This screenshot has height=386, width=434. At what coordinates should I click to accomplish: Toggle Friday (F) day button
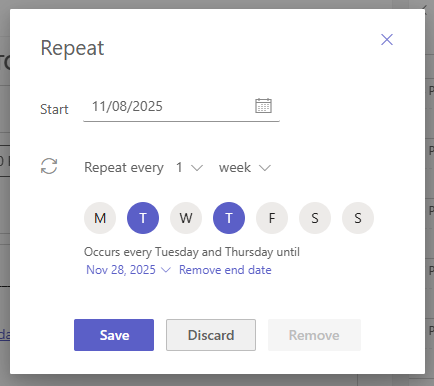point(272,218)
